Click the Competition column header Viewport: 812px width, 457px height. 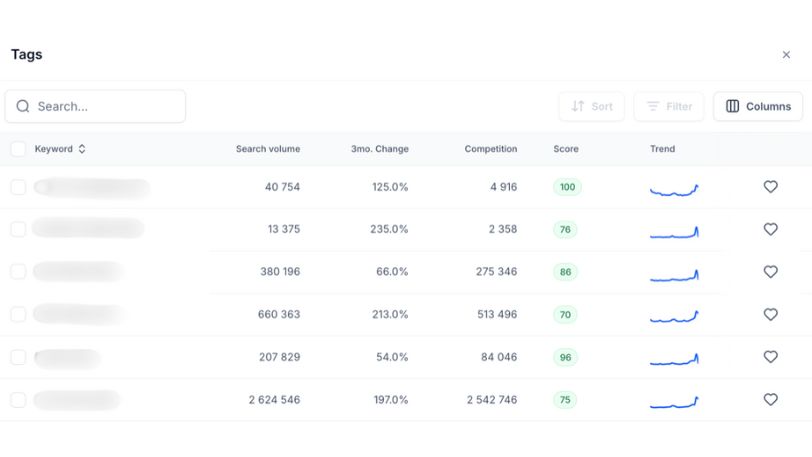coord(490,149)
